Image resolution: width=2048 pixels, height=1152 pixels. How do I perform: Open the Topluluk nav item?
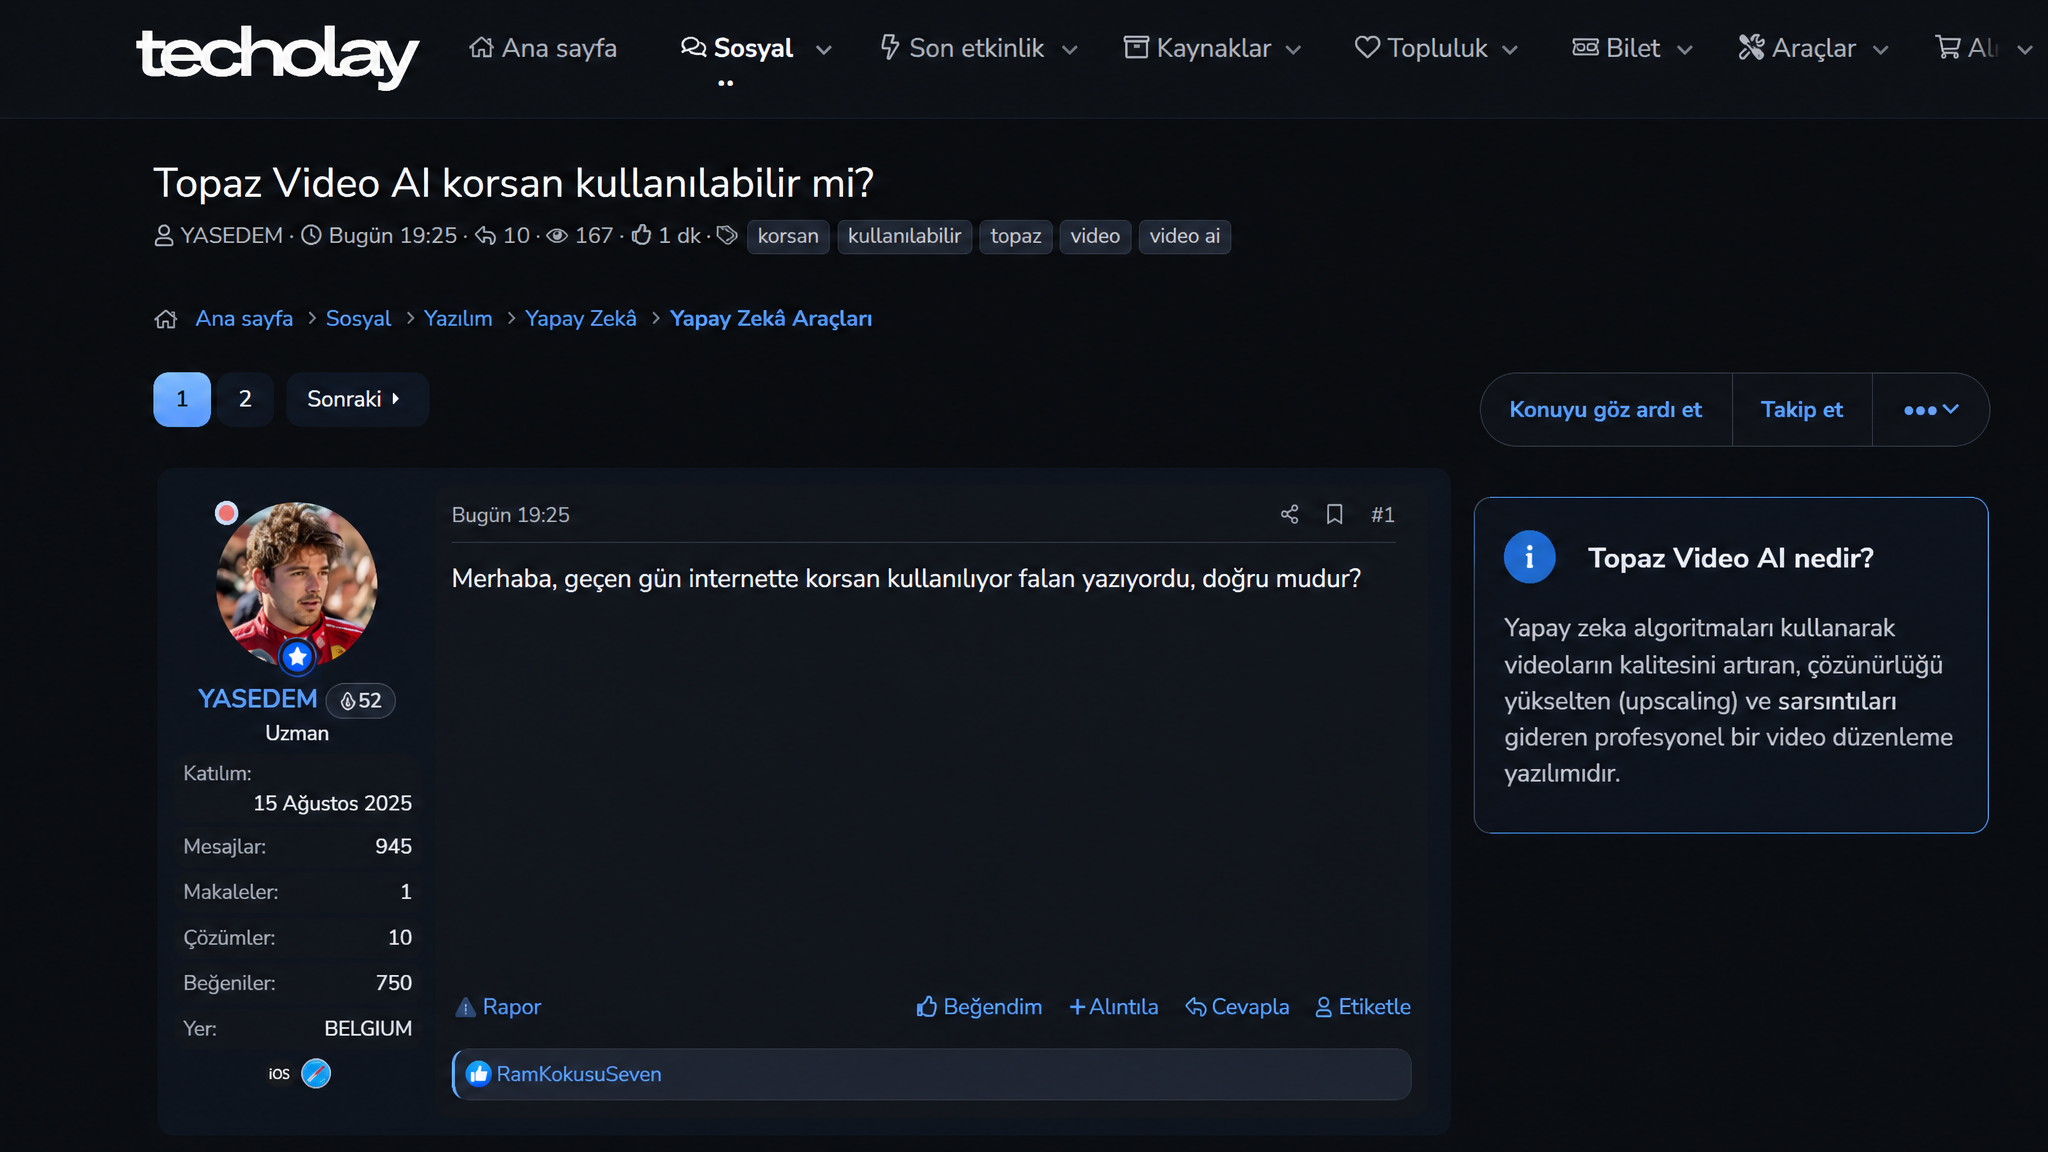(1421, 48)
